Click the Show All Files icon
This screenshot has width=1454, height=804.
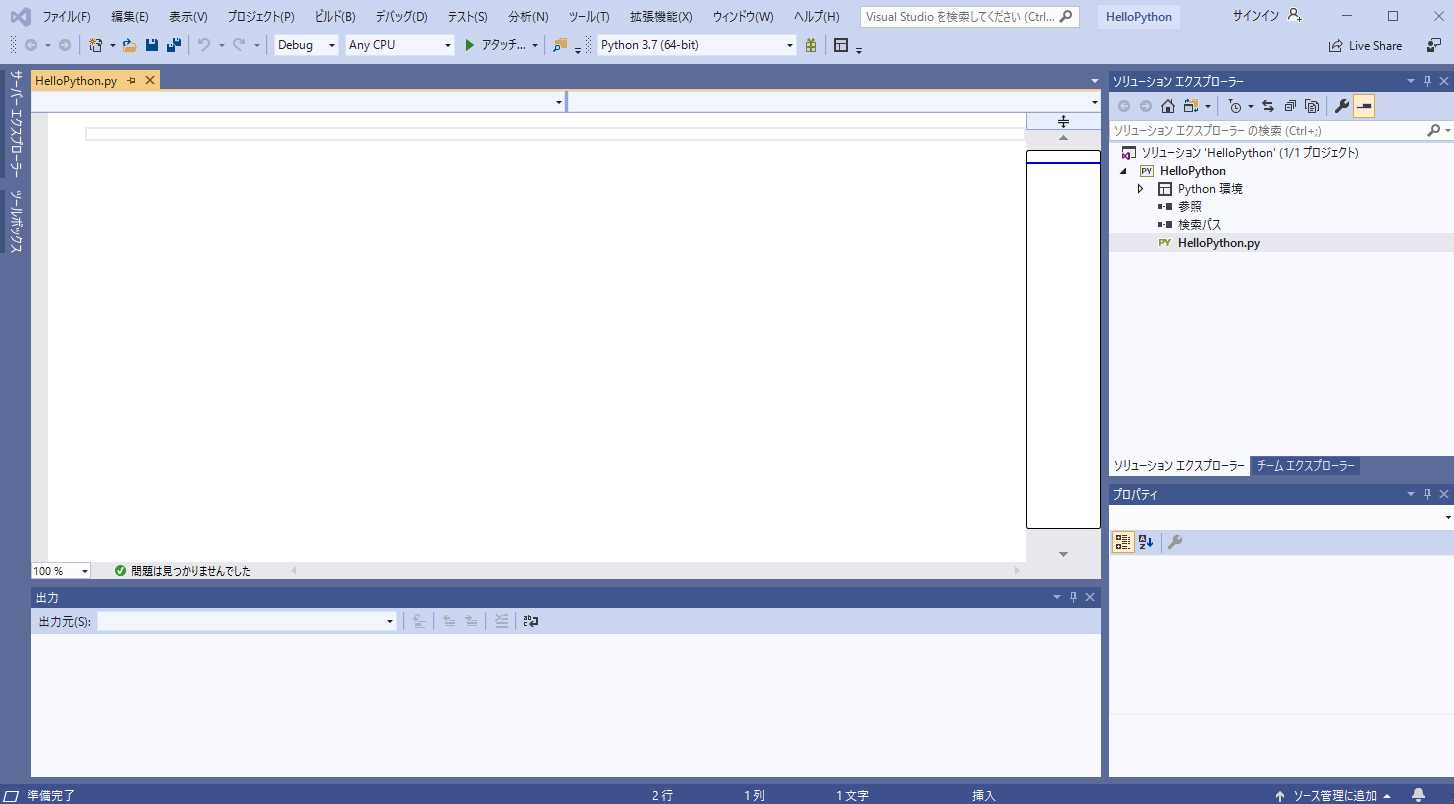coord(1312,106)
